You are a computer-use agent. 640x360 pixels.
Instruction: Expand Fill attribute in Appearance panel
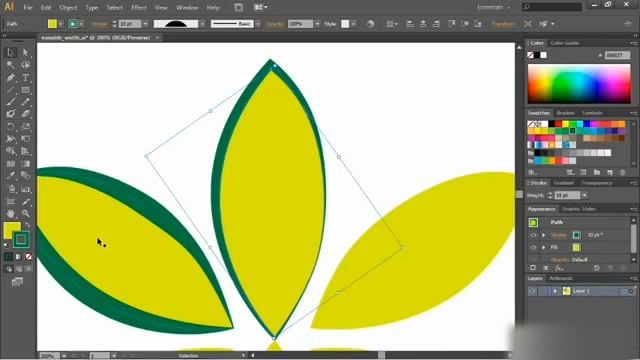coord(543,248)
